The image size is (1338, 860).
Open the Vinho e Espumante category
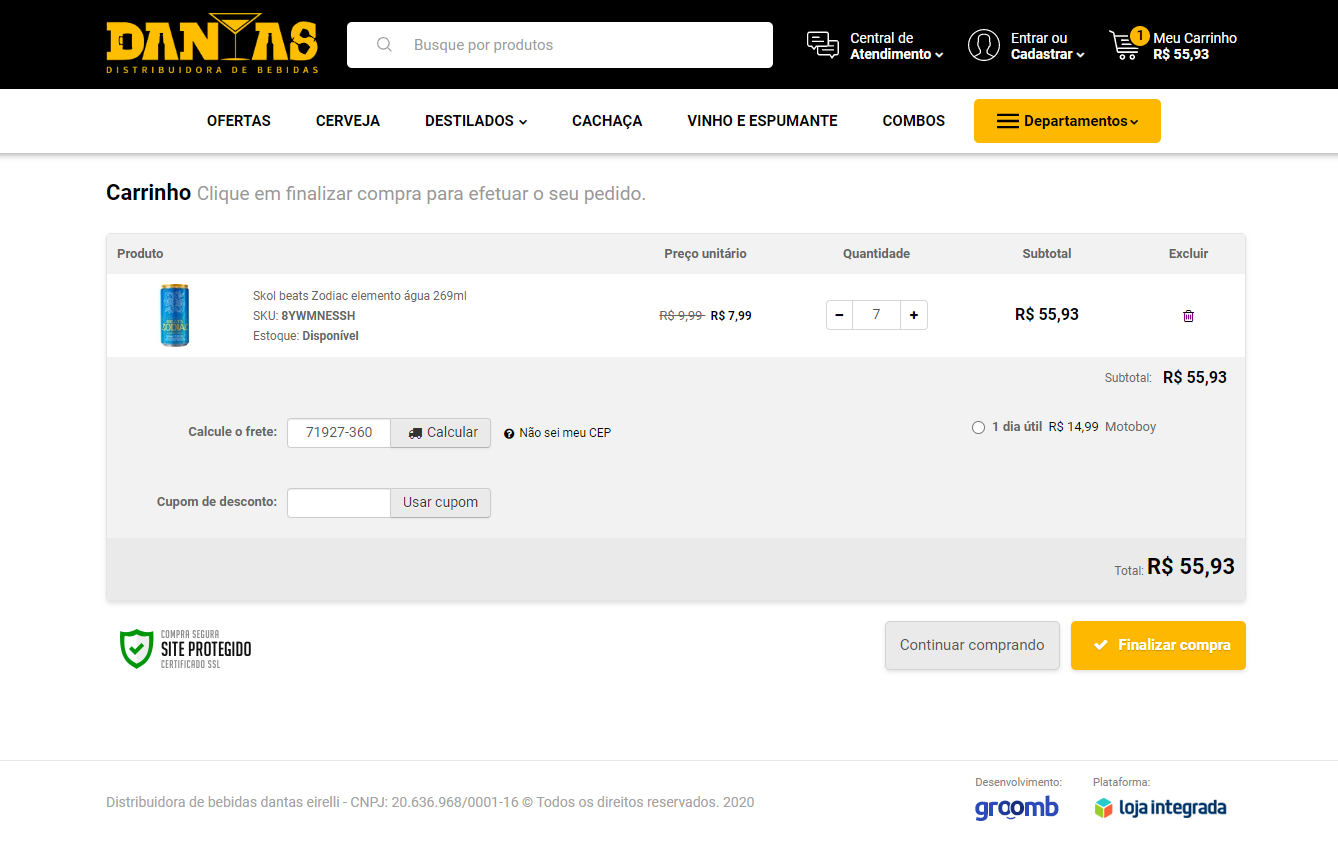click(x=762, y=121)
